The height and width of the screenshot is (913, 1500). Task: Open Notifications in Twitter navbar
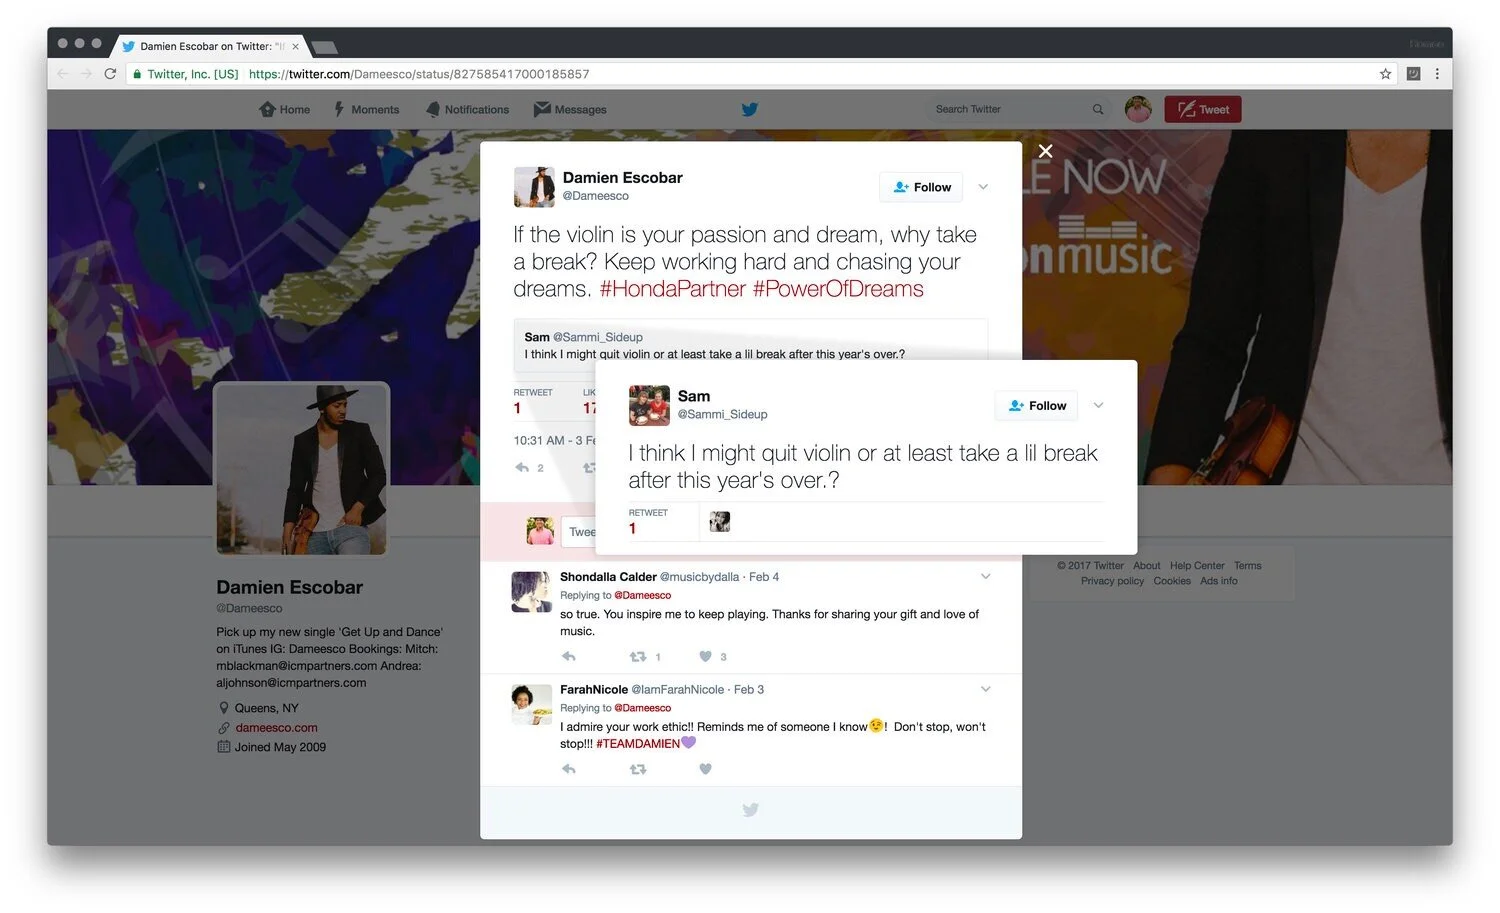467,109
